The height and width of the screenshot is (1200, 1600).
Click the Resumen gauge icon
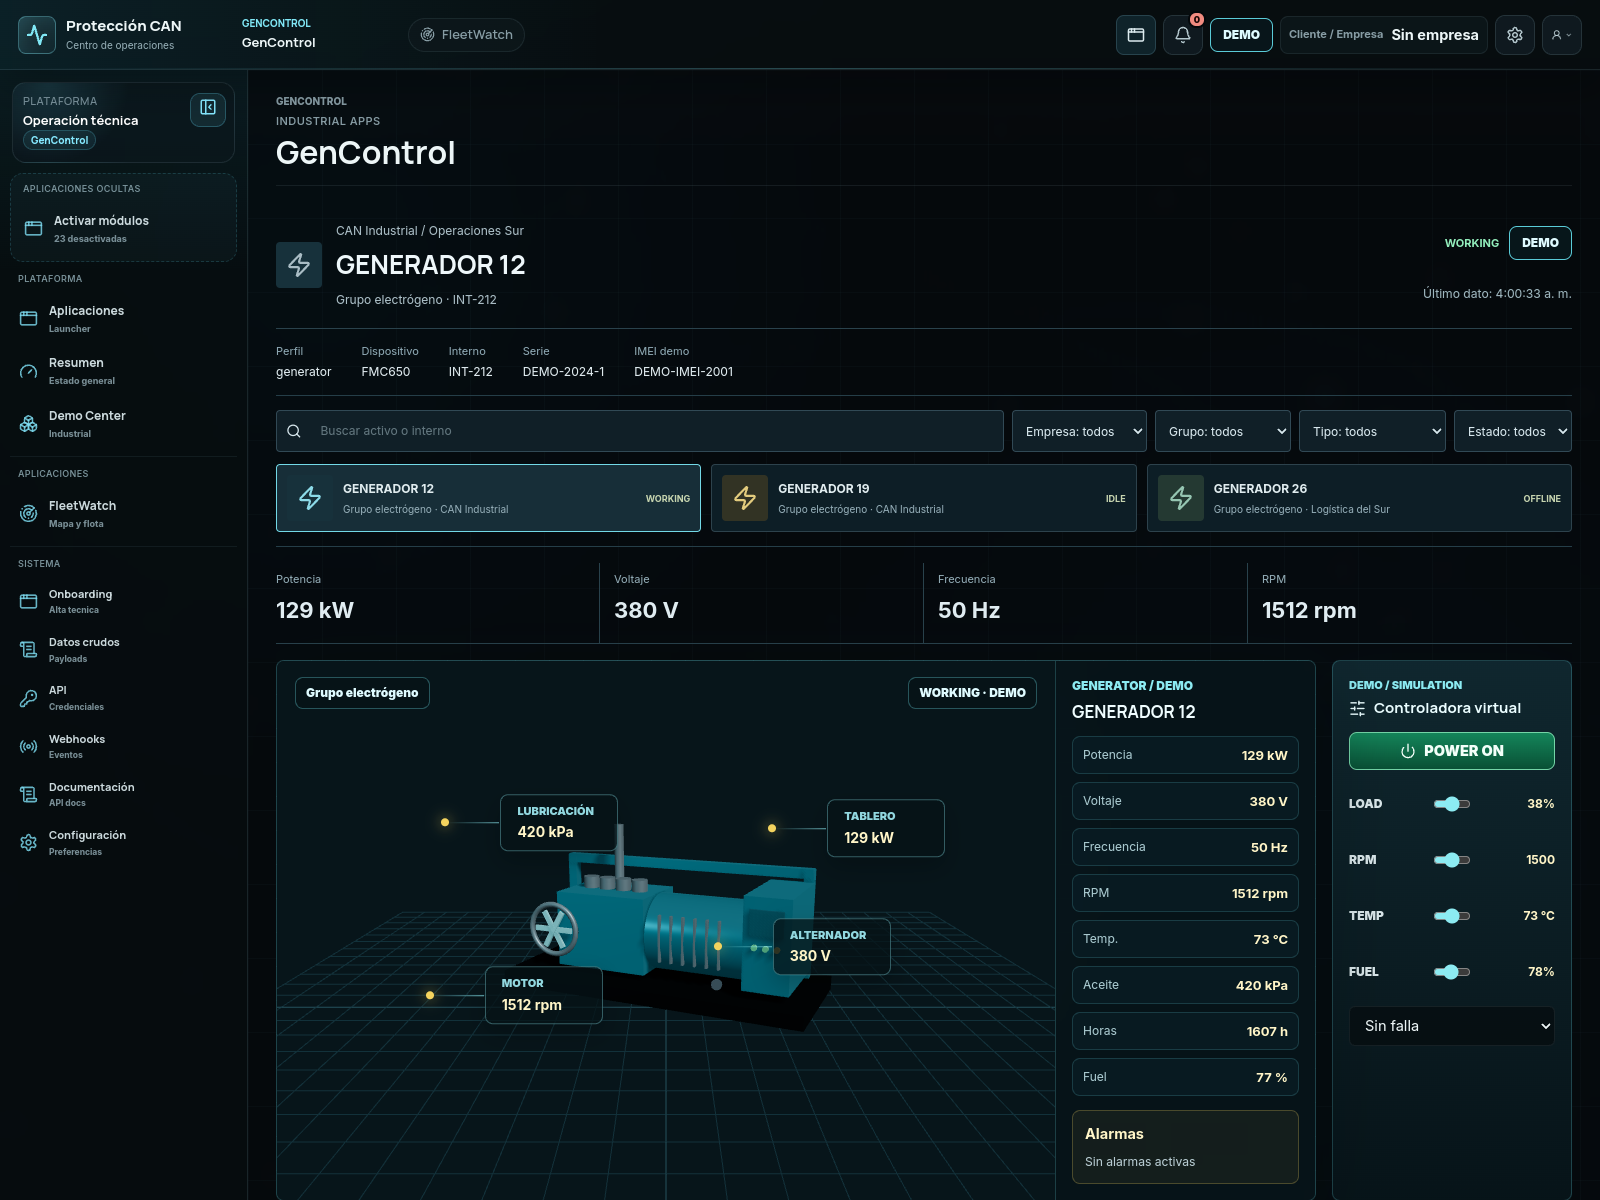click(29, 371)
